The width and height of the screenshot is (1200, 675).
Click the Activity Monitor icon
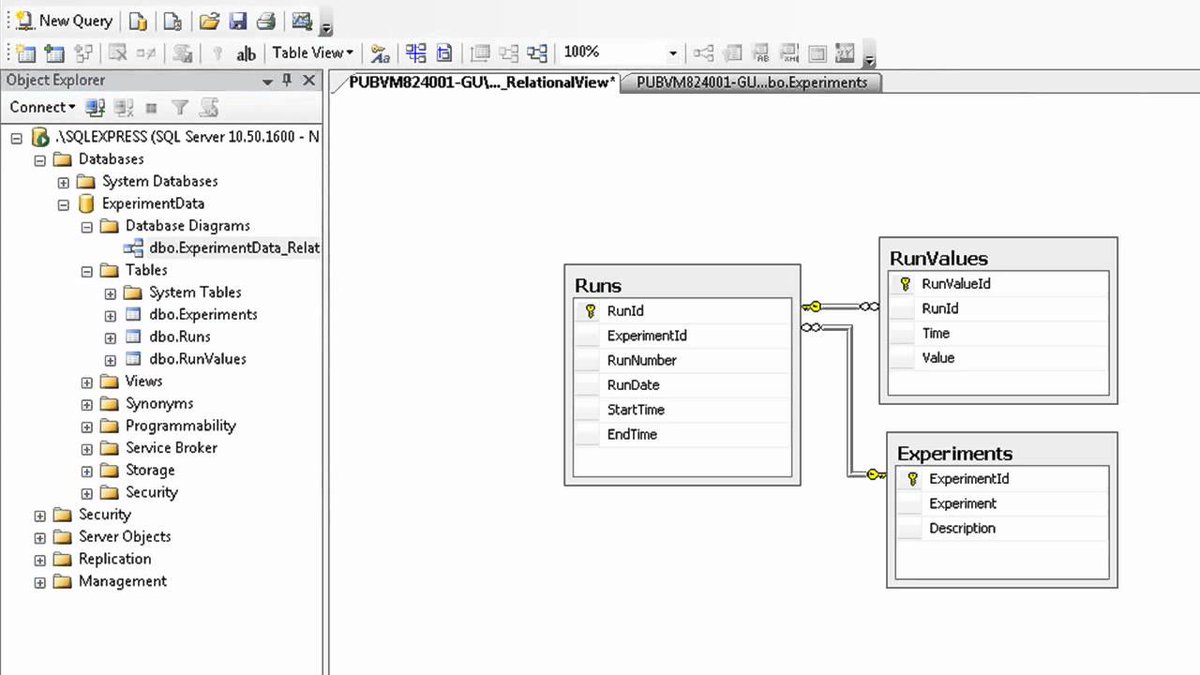pyautogui.click(x=301, y=20)
